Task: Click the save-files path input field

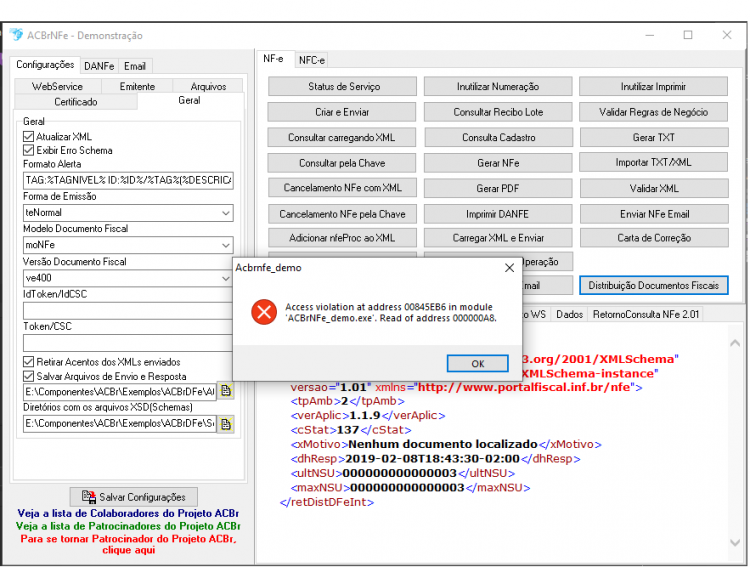Action: (120, 391)
